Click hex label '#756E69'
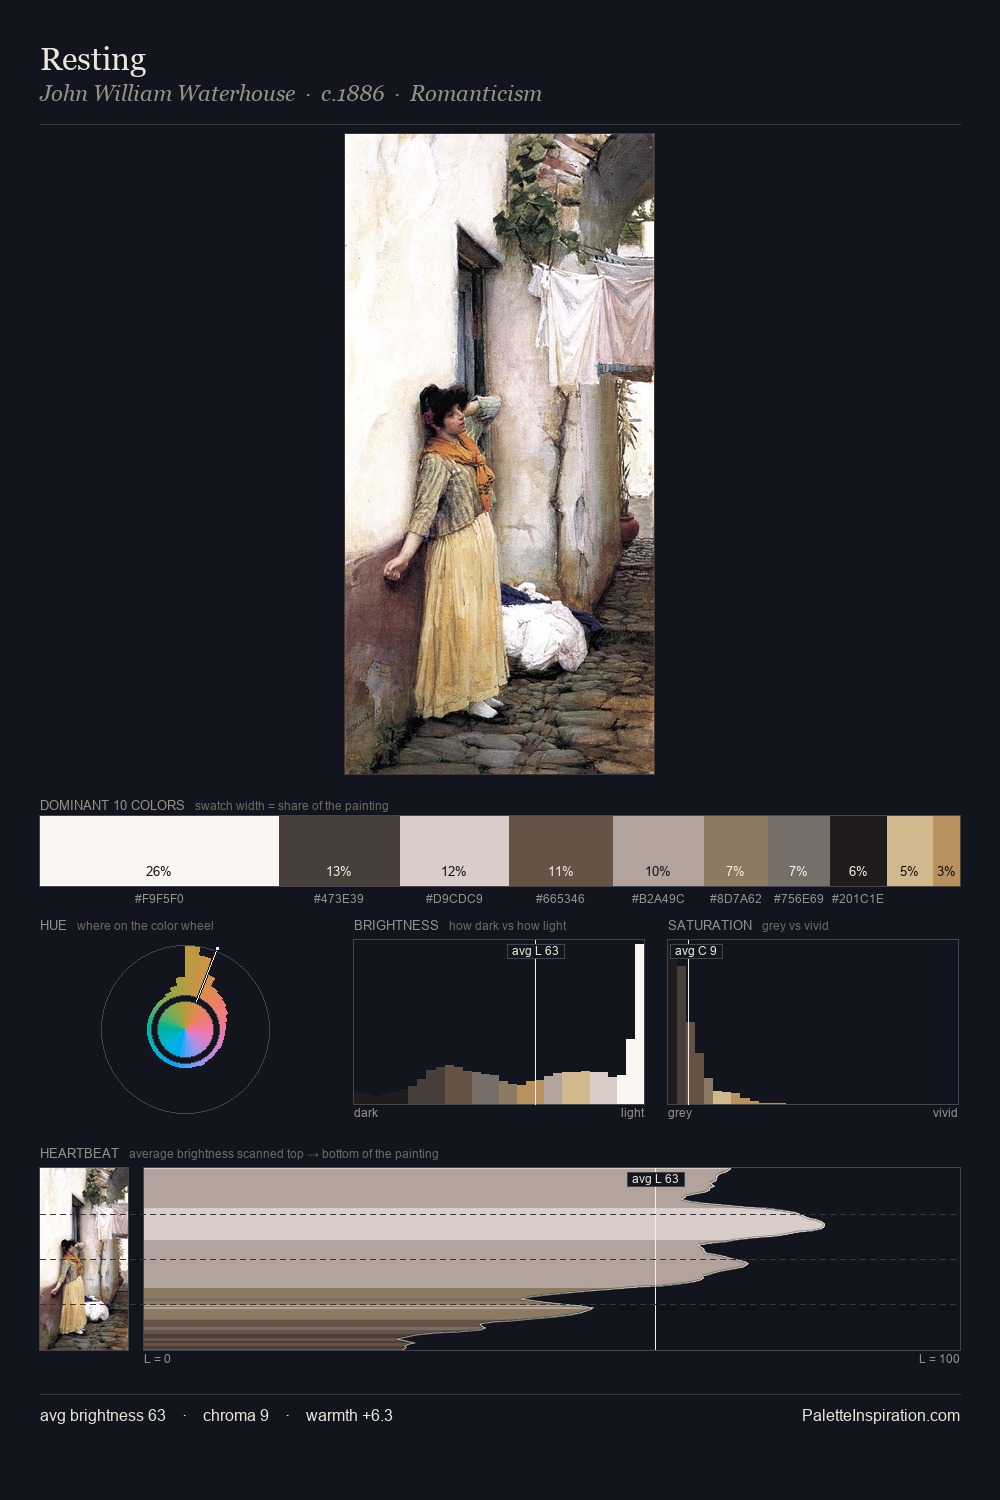 pyautogui.click(x=799, y=899)
